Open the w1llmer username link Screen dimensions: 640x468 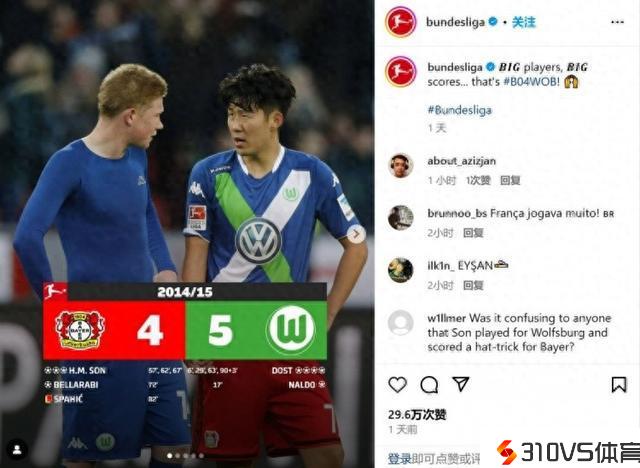(447, 318)
